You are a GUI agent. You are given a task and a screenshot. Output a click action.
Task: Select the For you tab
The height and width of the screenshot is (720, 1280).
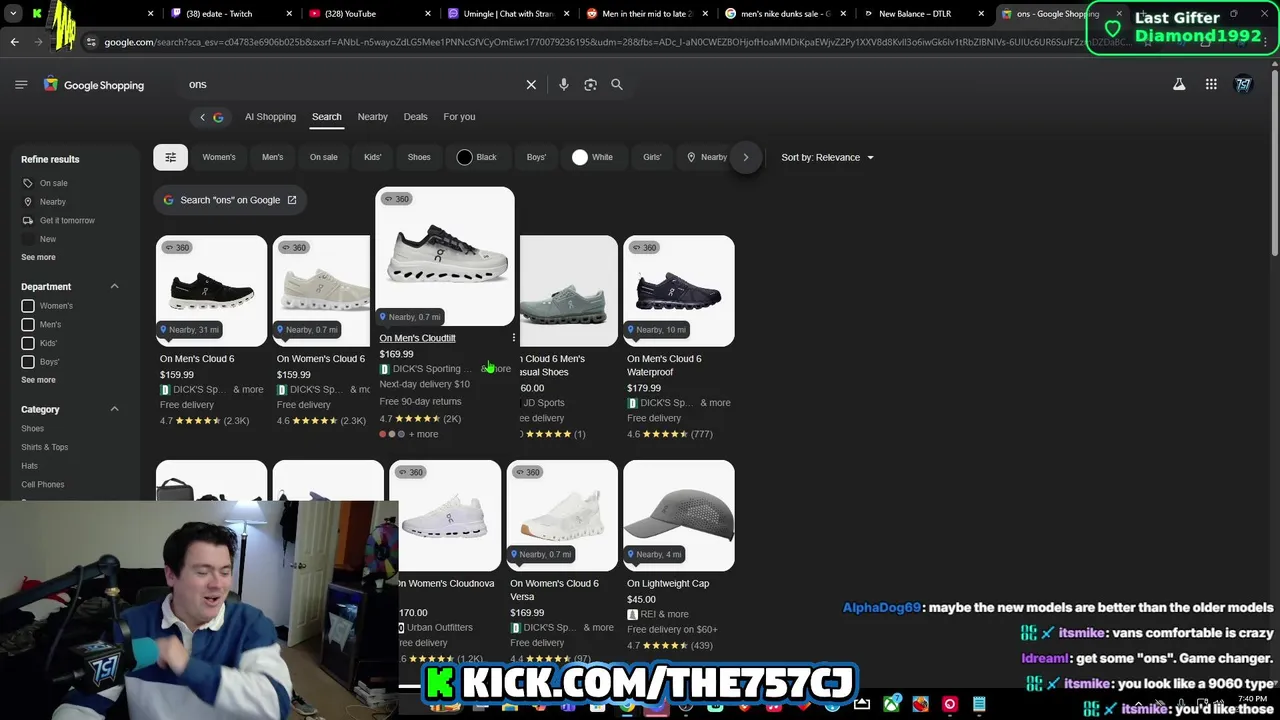(x=459, y=117)
